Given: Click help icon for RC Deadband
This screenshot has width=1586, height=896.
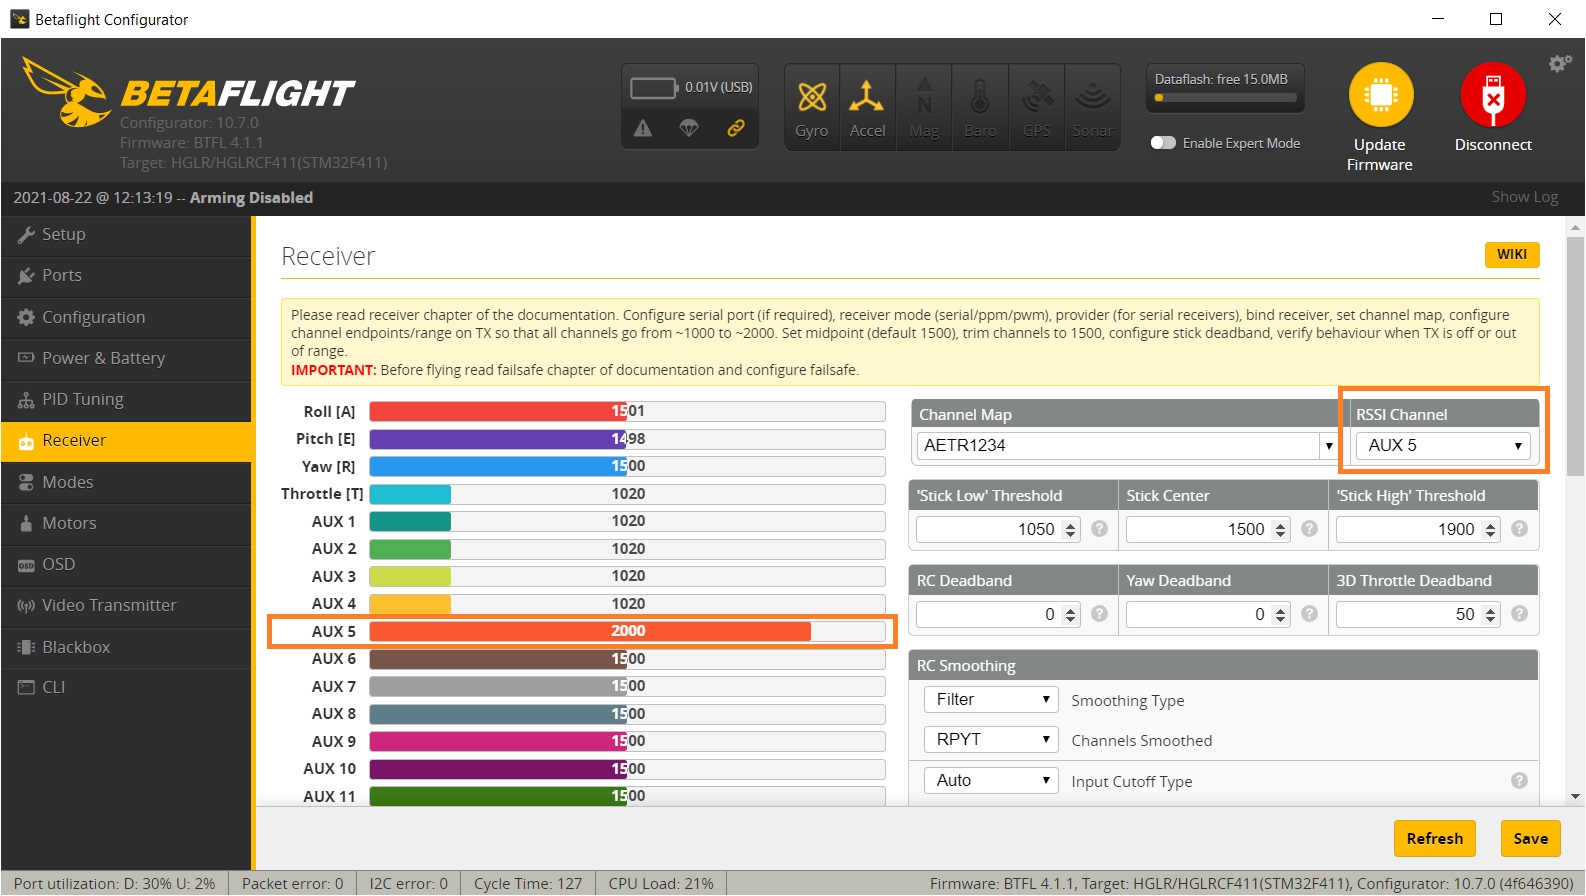Looking at the screenshot, I should (x=1099, y=614).
